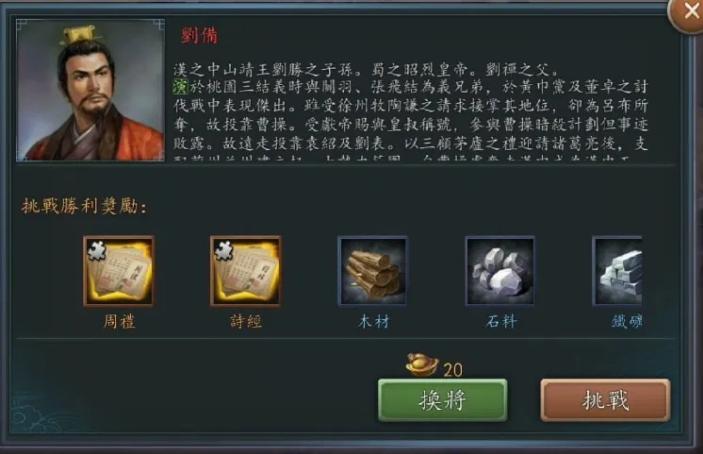Tap puzzle piece badge on 詩經 icon

[x=223, y=251]
